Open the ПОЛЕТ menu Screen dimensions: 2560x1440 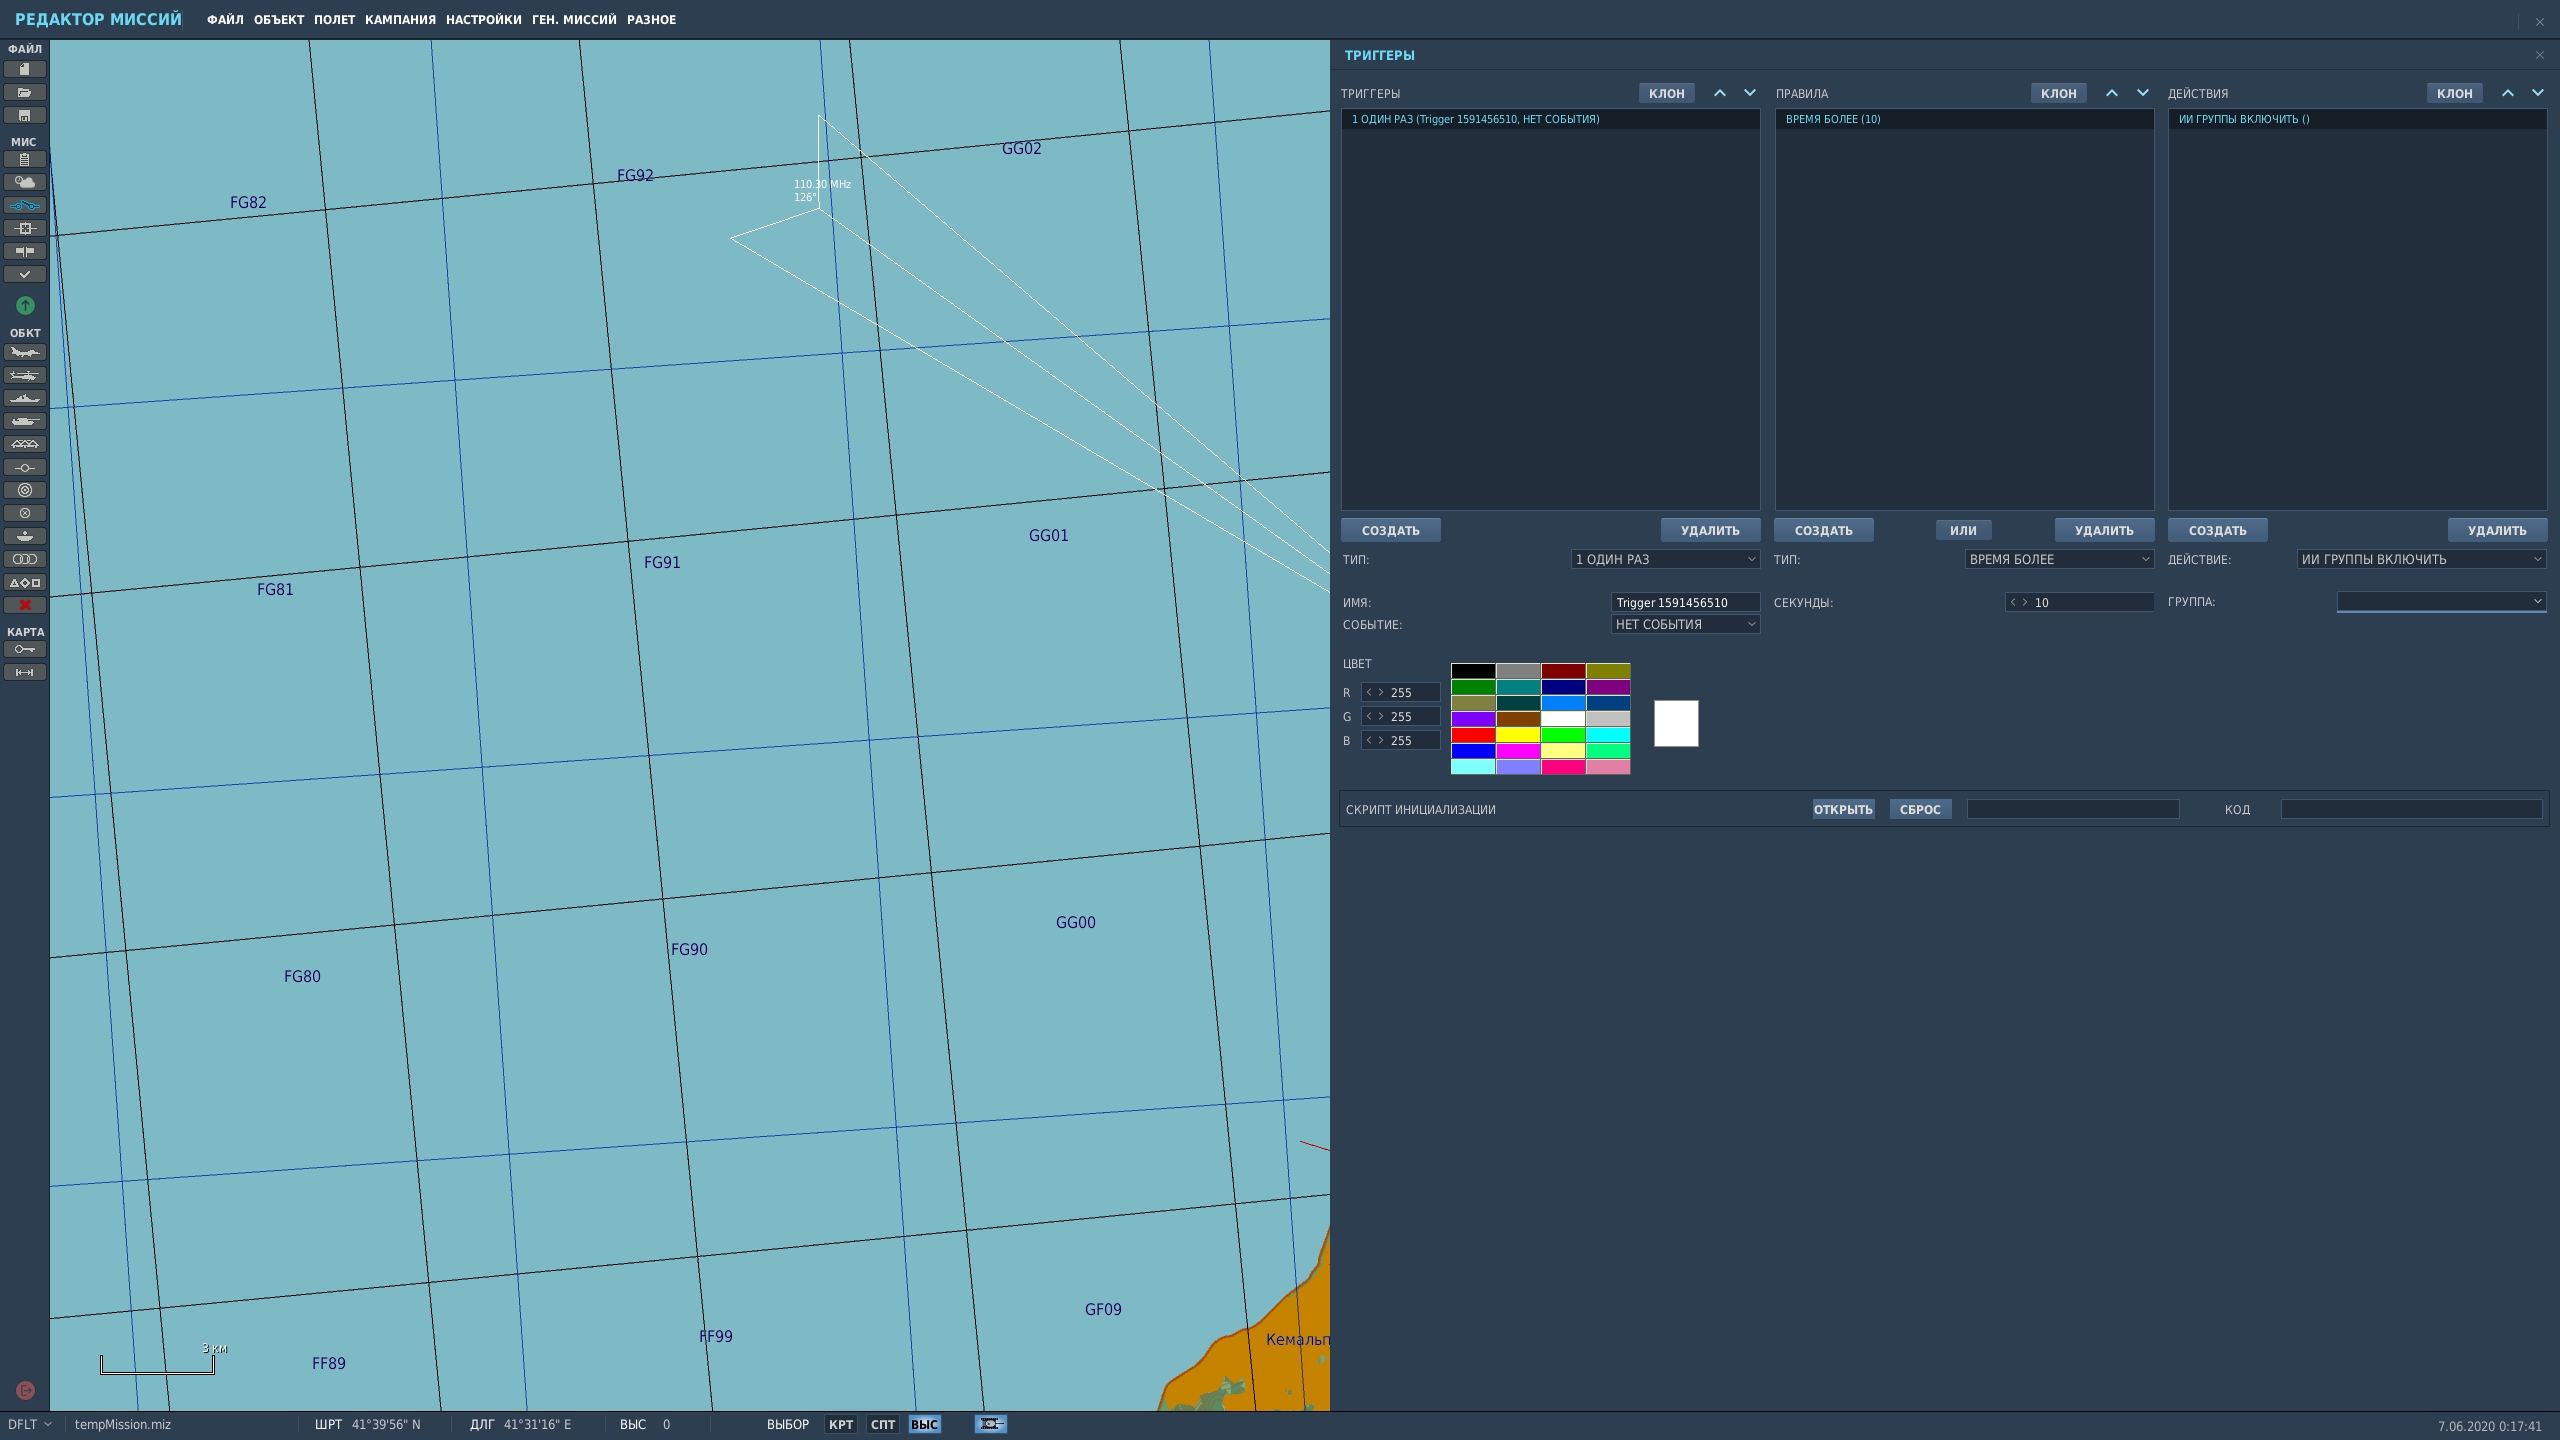click(x=334, y=20)
